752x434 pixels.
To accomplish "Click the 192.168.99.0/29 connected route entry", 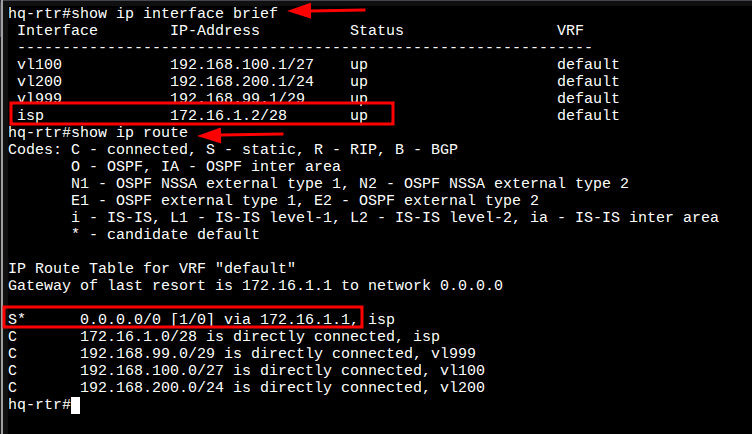I will click(276, 353).
